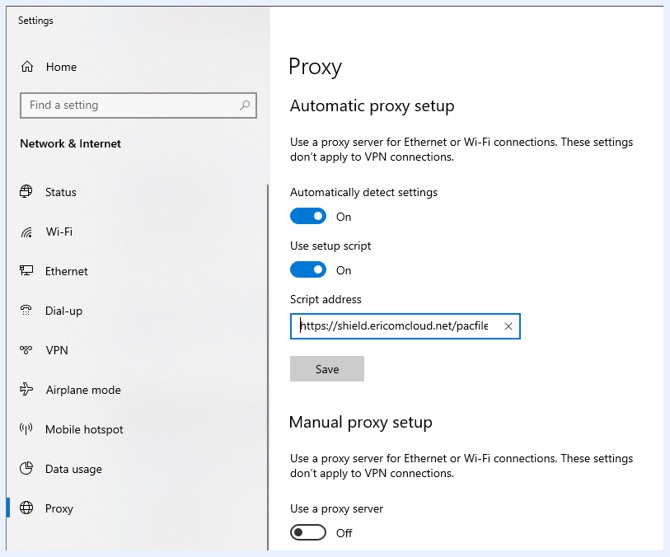The height and width of the screenshot is (557, 670).
Task: Focus the Find a setting search box
Action: pos(130,105)
